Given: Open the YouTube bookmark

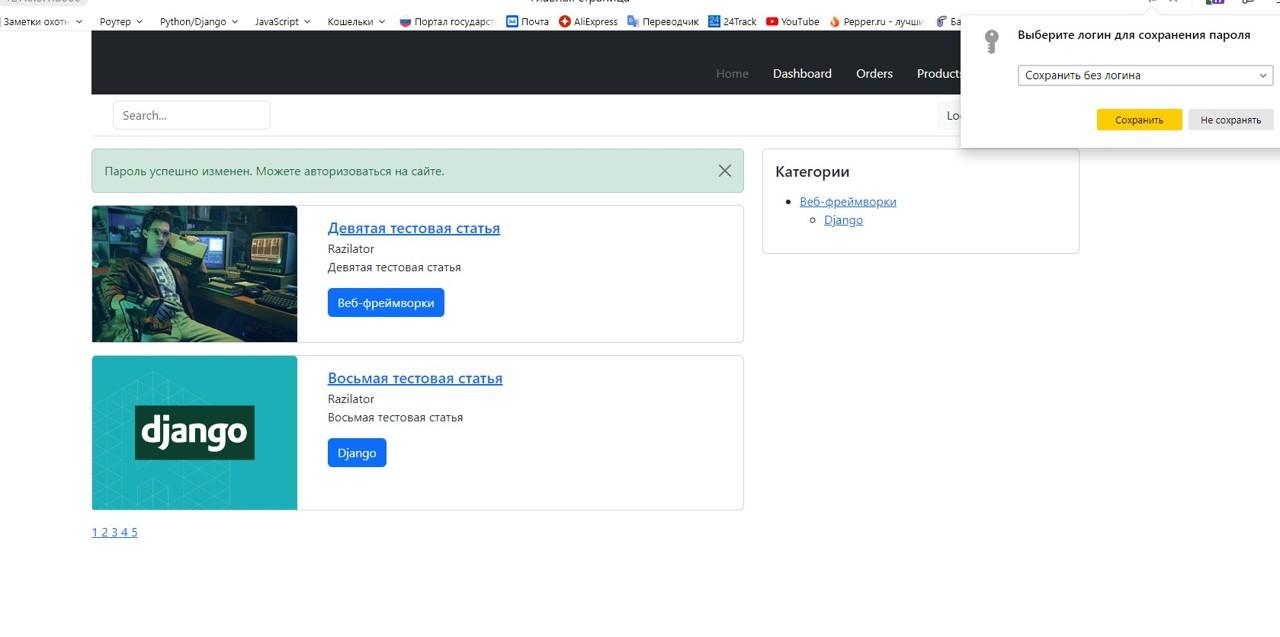Looking at the screenshot, I should [x=792, y=21].
